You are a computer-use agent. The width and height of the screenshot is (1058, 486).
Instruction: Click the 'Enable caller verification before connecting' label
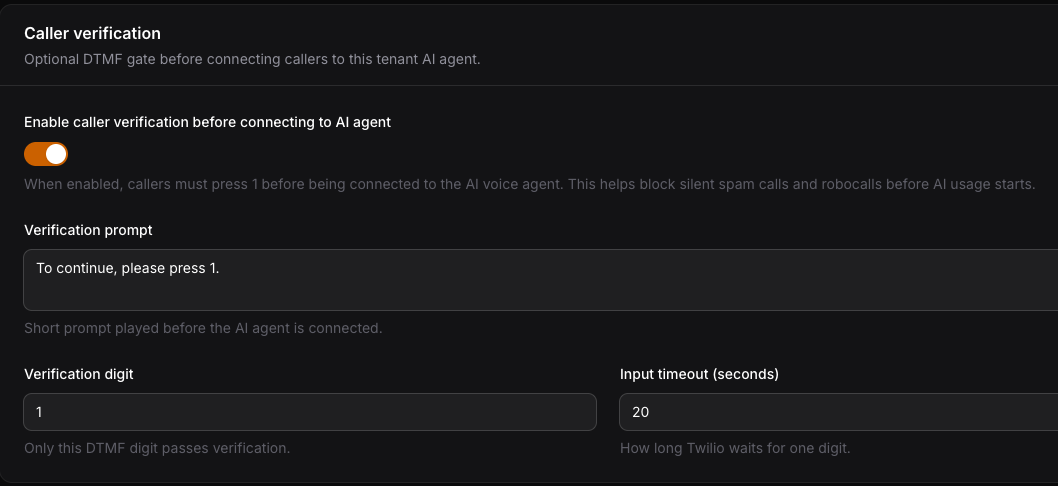207,122
